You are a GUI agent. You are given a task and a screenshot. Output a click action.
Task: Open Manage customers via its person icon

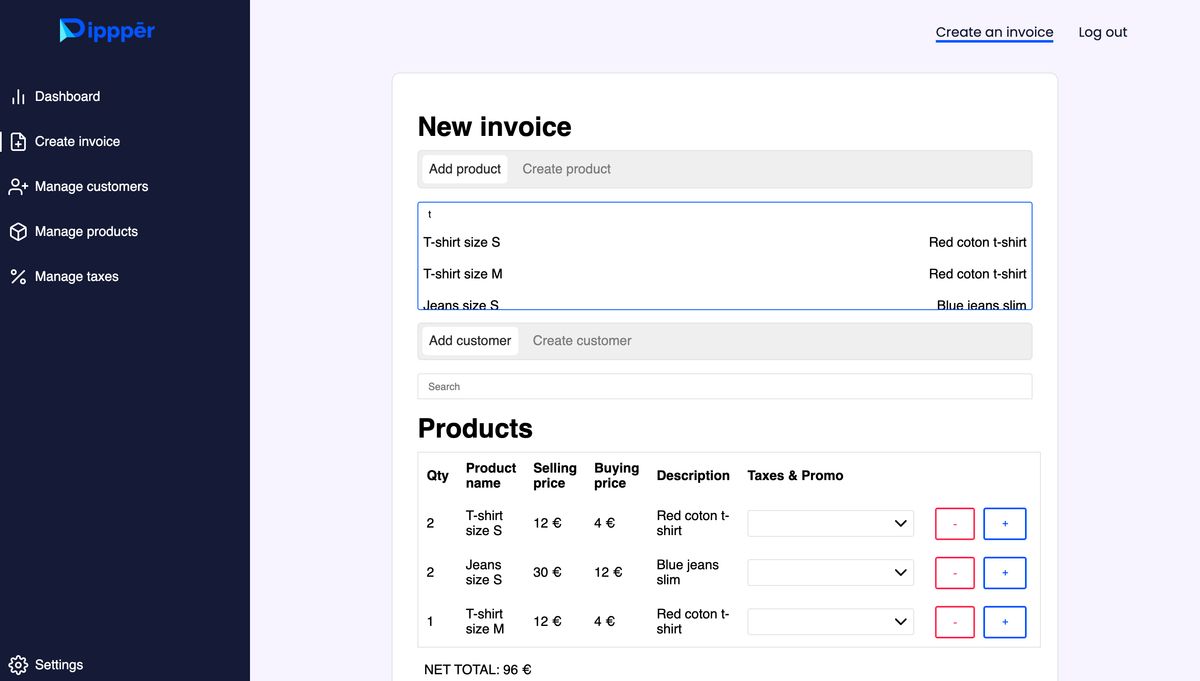click(18, 186)
